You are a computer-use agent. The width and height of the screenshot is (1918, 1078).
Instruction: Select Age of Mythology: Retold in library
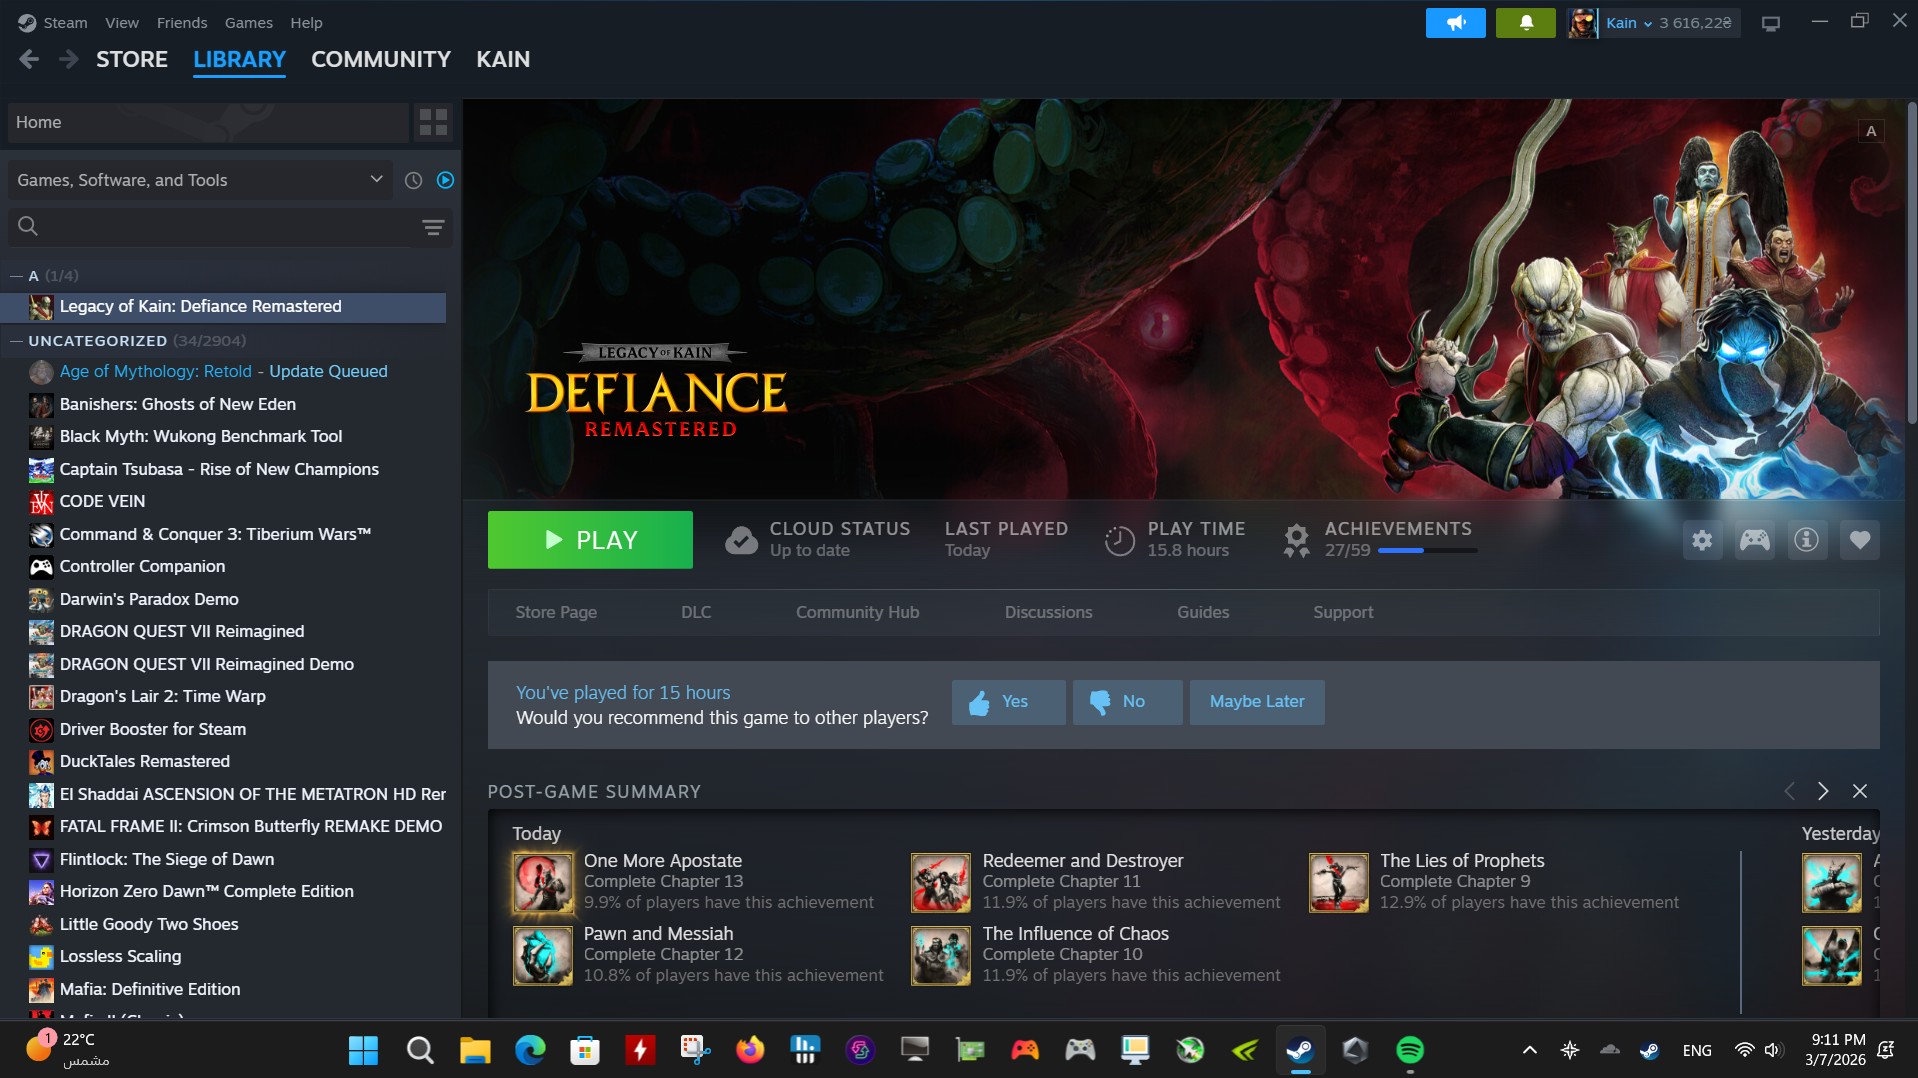224,372
